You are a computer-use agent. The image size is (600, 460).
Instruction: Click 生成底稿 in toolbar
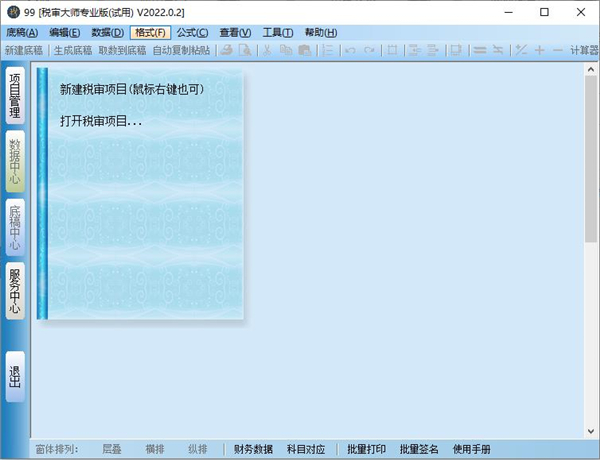(x=73, y=50)
